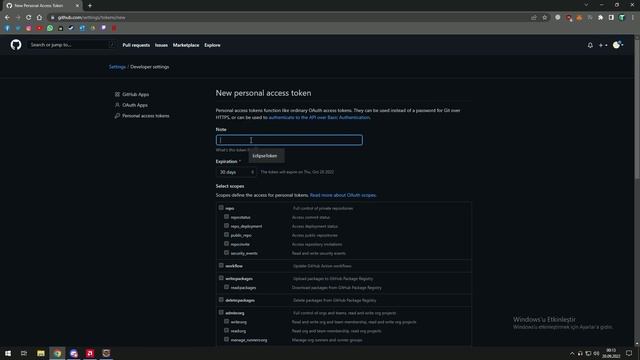
Task: Open the Chrome three-dot menu
Action: tap(633, 18)
